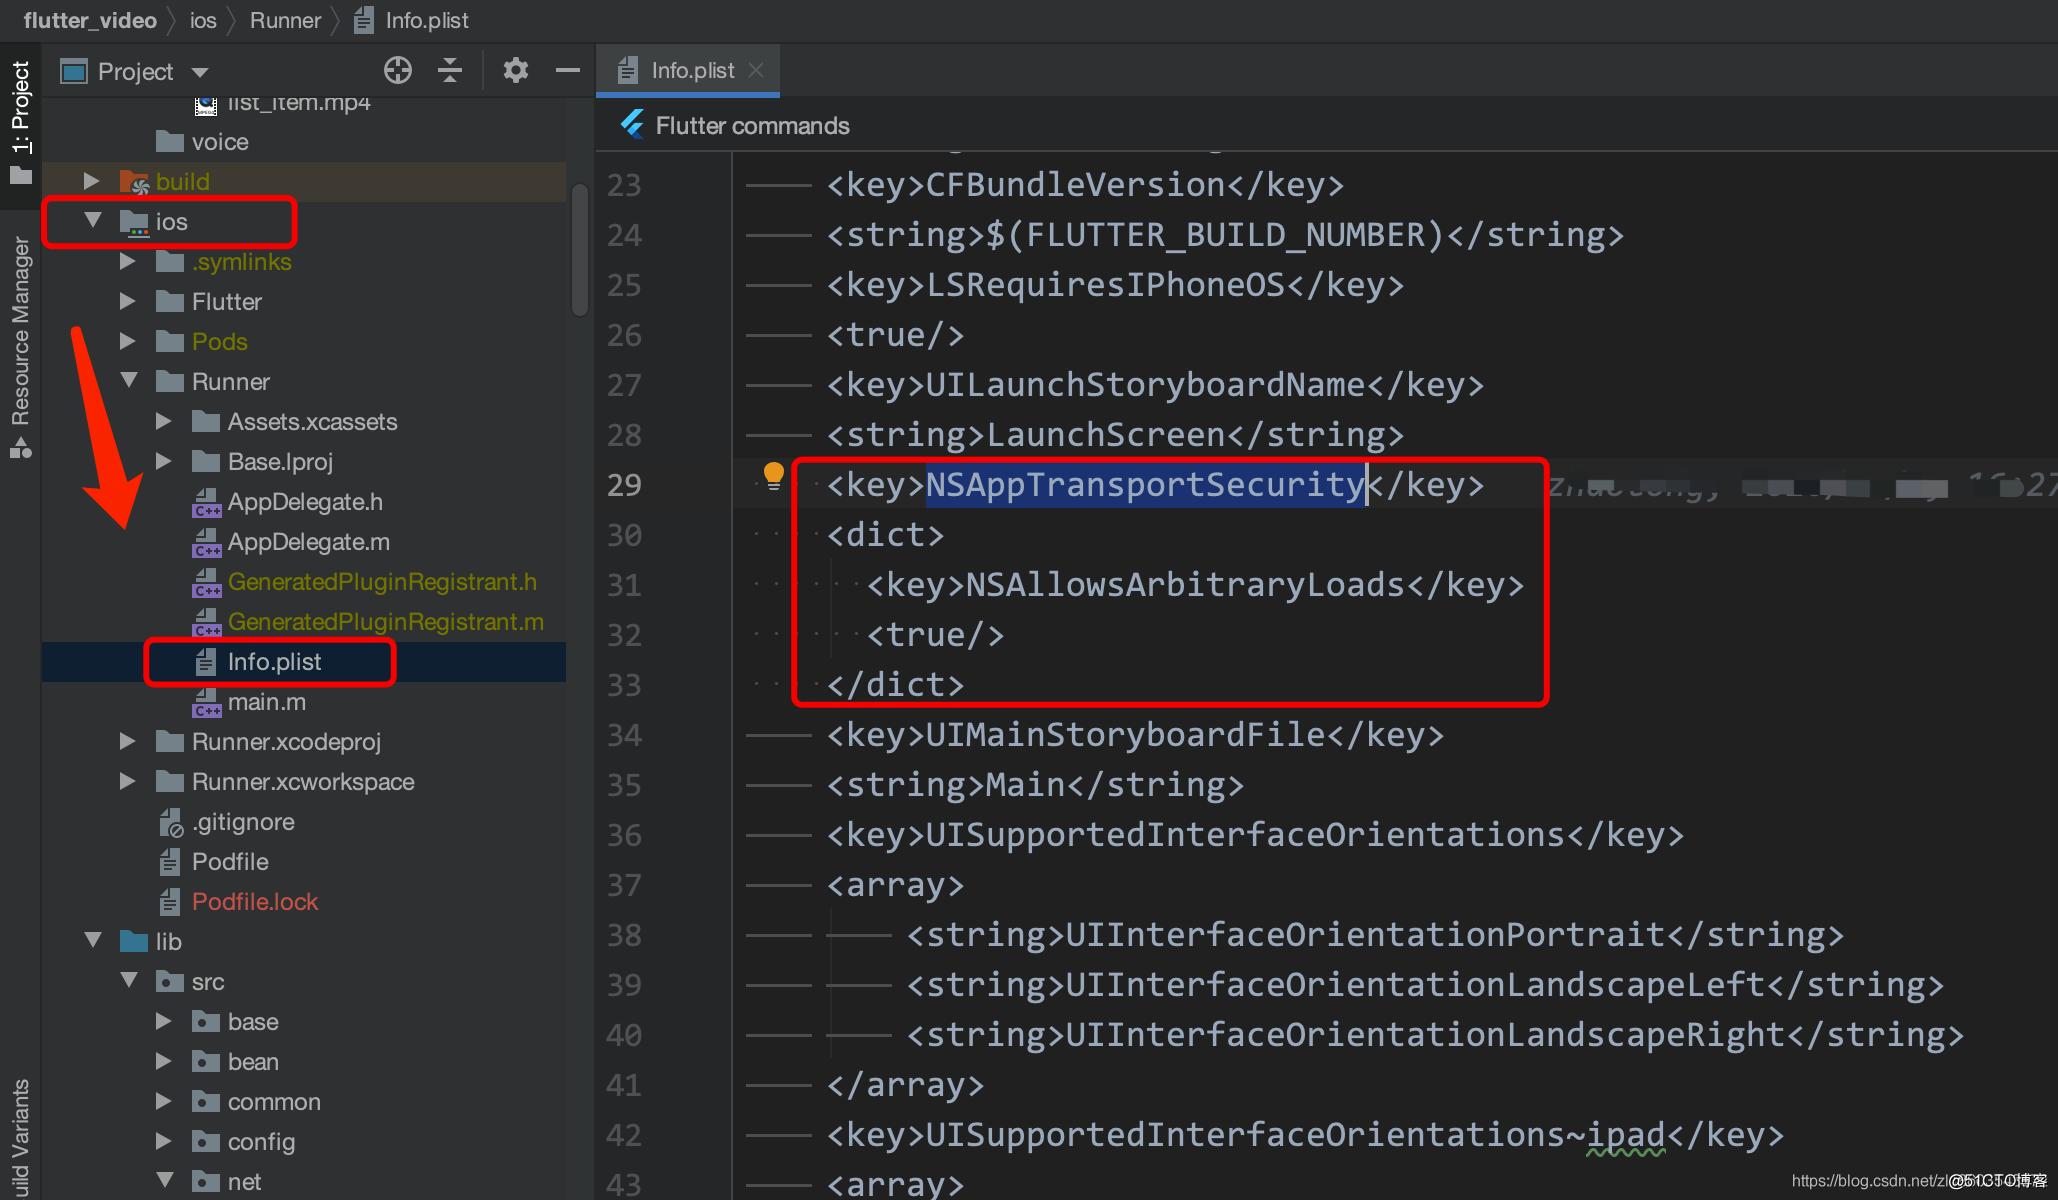Collapse the Runner folder
The image size is (2058, 1200).
[x=128, y=381]
